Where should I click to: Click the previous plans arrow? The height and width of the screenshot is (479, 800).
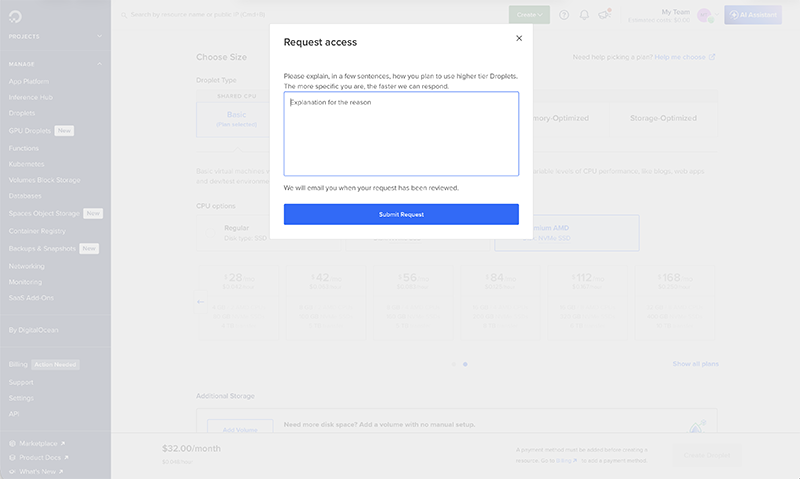pyautogui.click(x=201, y=301)
